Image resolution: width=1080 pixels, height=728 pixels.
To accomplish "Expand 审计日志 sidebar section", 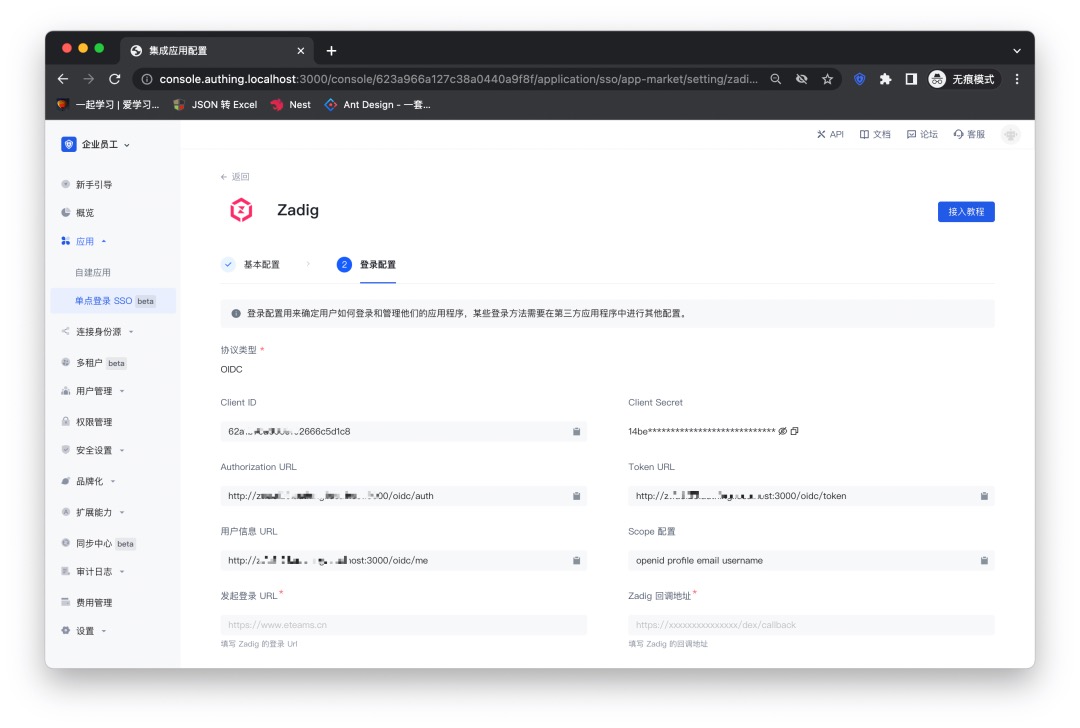I will click(x=94, y=572).
